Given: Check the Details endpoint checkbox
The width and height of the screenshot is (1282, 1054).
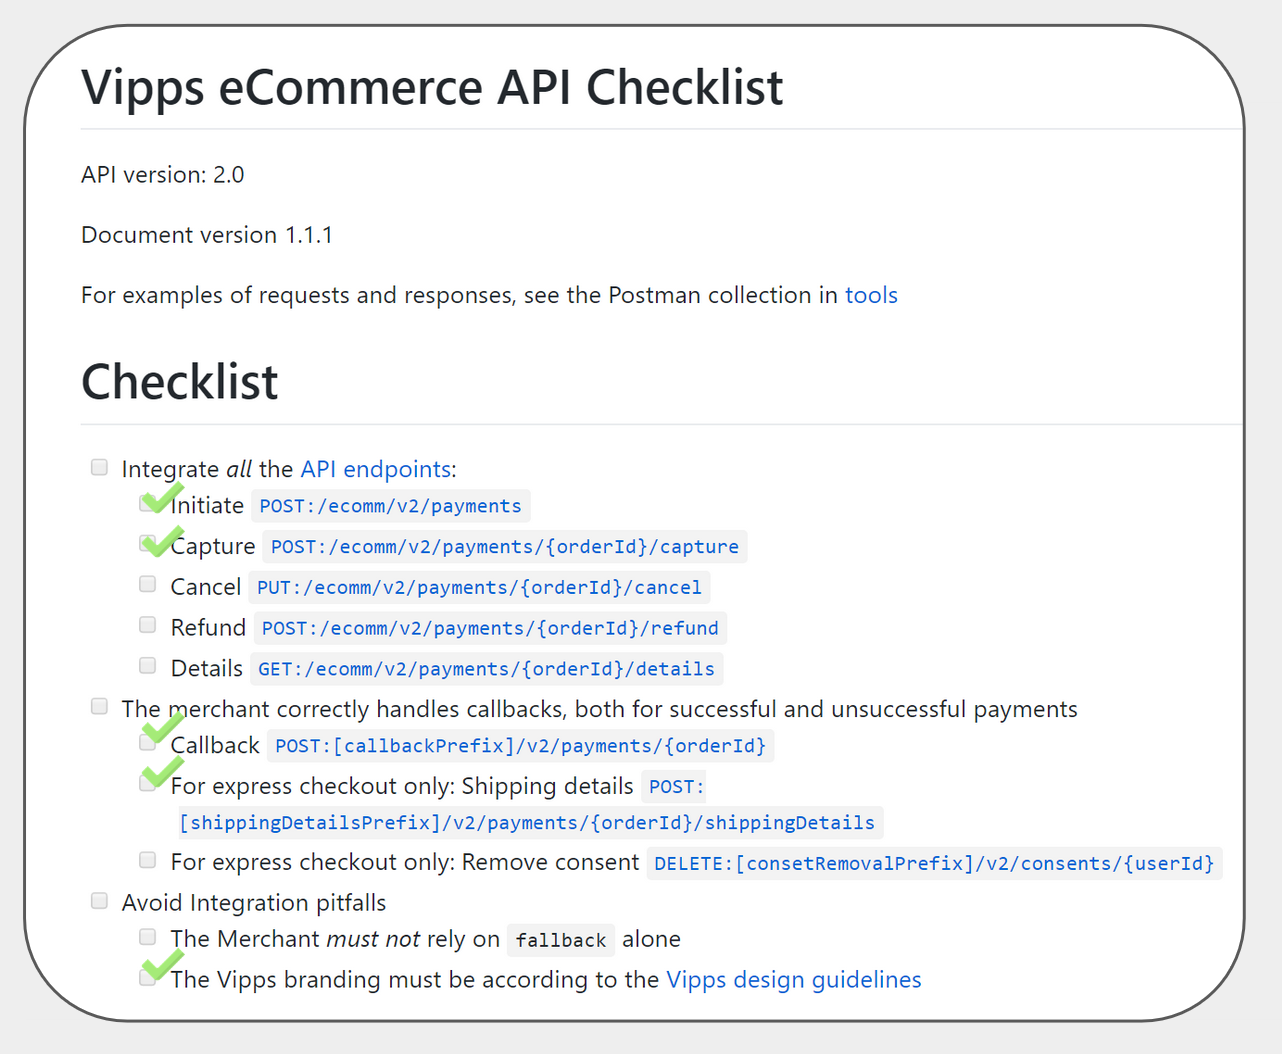Looking at the screenshot, I should [148, 665].
